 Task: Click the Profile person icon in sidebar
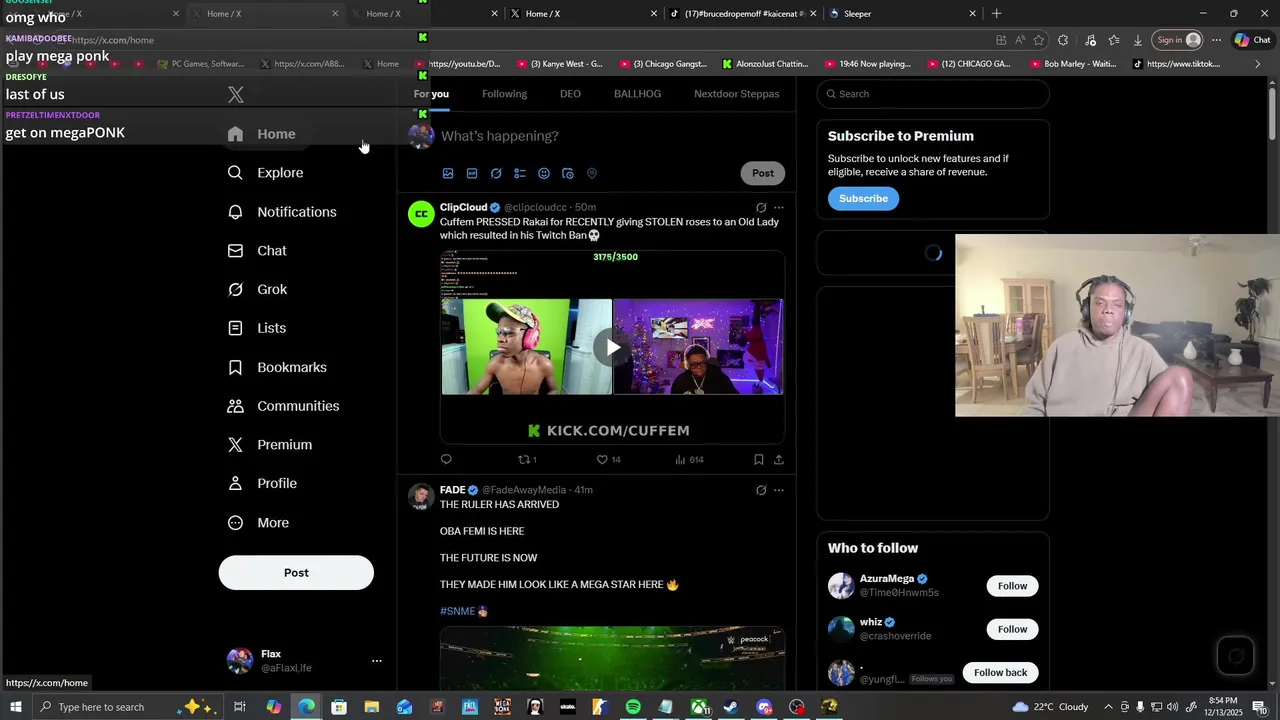tap(235, 483)
